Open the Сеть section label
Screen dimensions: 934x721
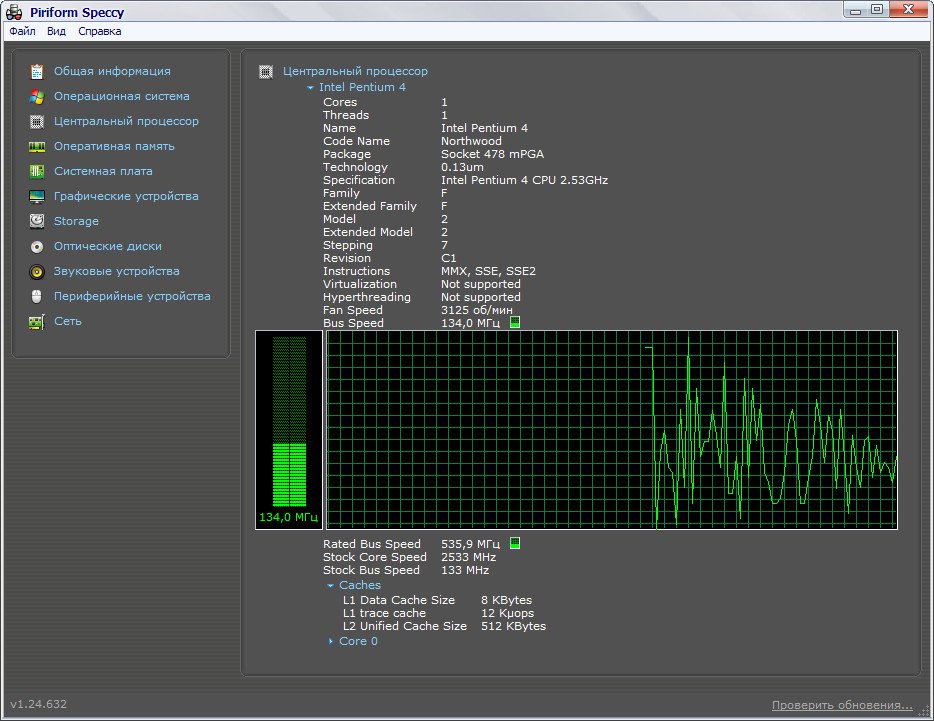click(68, 321)
